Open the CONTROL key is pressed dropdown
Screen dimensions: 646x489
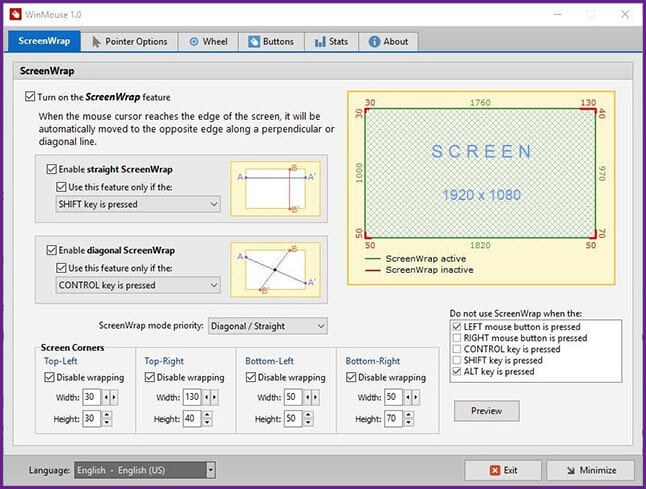click(138, 285)
